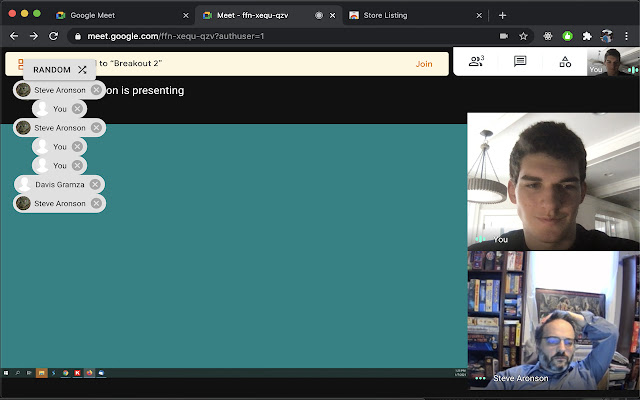640x400 pixels.
Task: Open a new browser tab
Action: point(502,16)
